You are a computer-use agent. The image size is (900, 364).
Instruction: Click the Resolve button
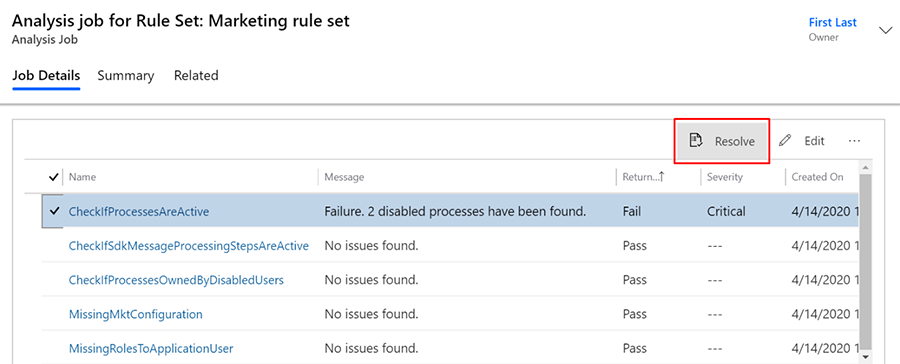click(x=721, y=141)
